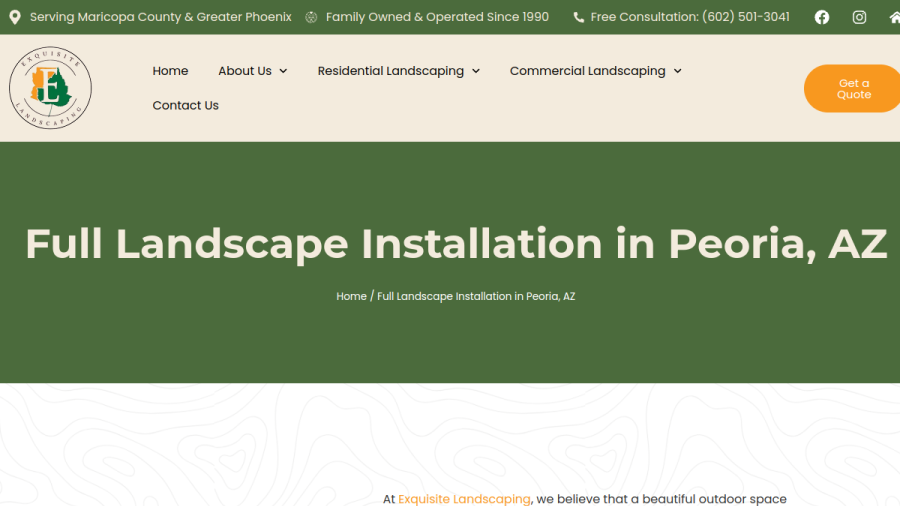Call the Free Consultation phone number
This screenshot has height=506, width=900.
[690, 17]
